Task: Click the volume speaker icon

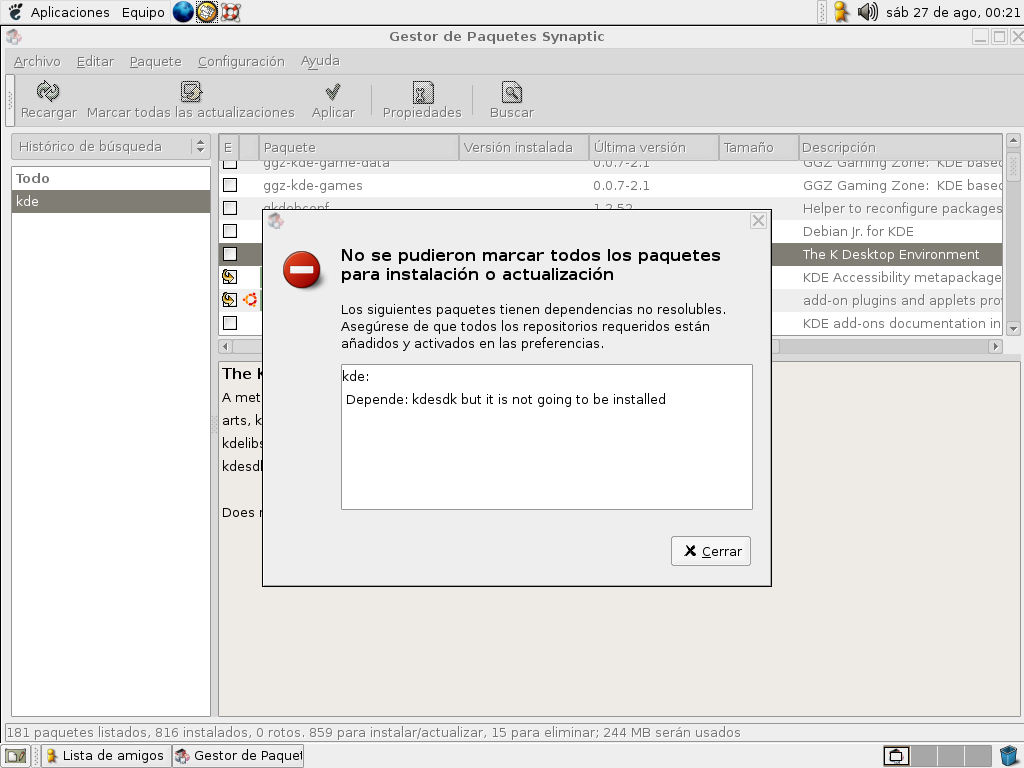Action: click(867, 12)
